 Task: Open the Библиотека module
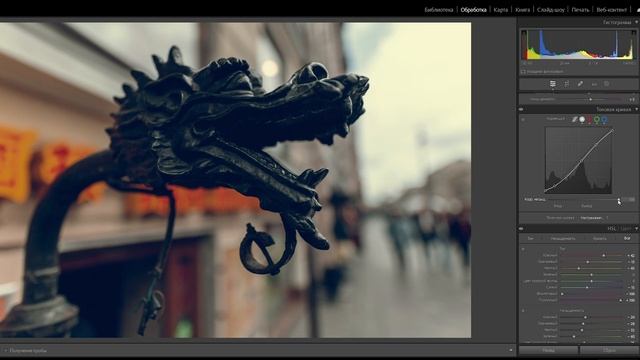pos(439,10)
